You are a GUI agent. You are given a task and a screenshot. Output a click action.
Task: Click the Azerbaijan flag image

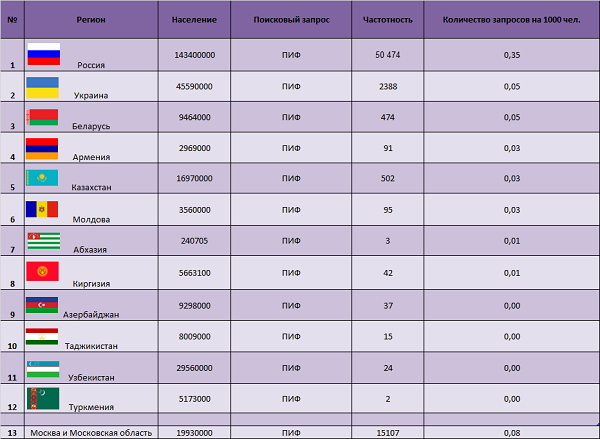click(42, 305)
